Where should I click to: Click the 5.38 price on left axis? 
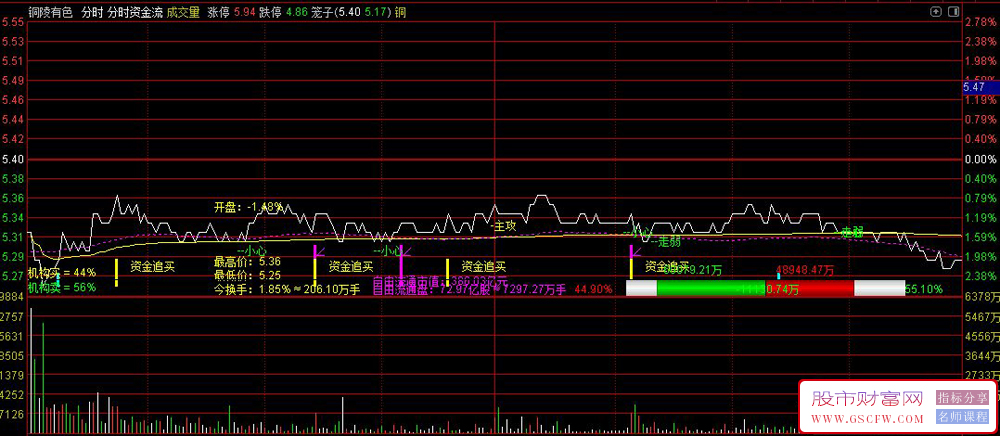pos(13,179)
